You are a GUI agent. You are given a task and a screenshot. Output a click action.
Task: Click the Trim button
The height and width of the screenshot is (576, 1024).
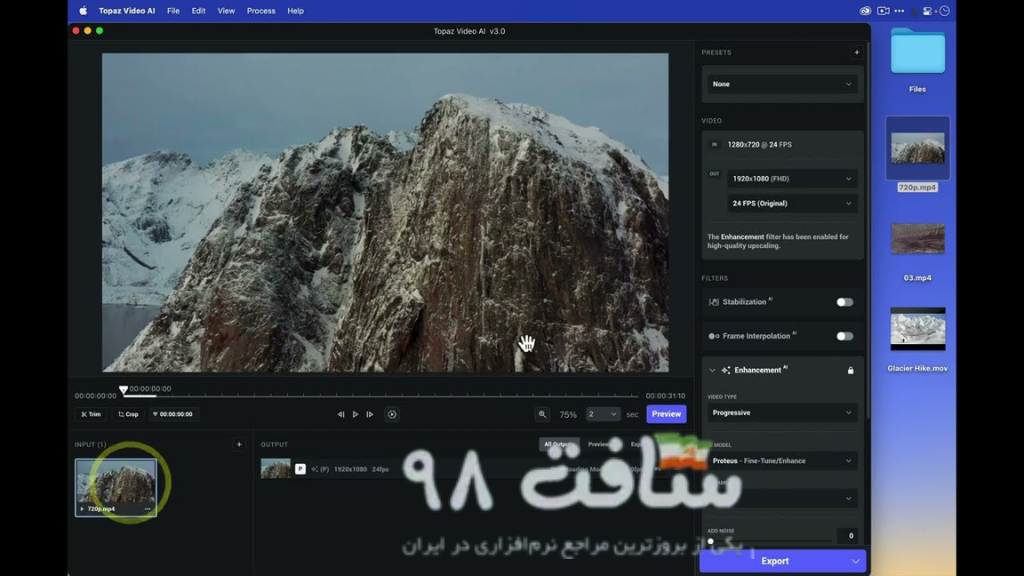coord(91,414)
